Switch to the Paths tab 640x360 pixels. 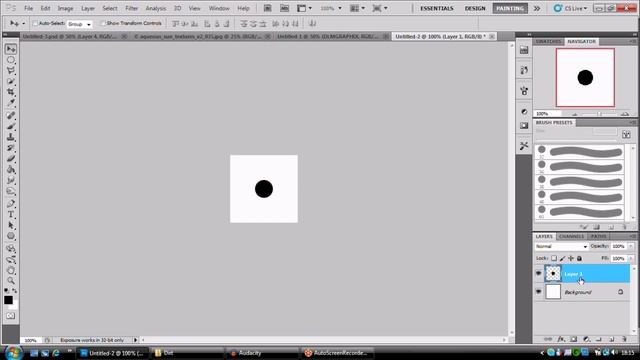[x=598, y=236]
